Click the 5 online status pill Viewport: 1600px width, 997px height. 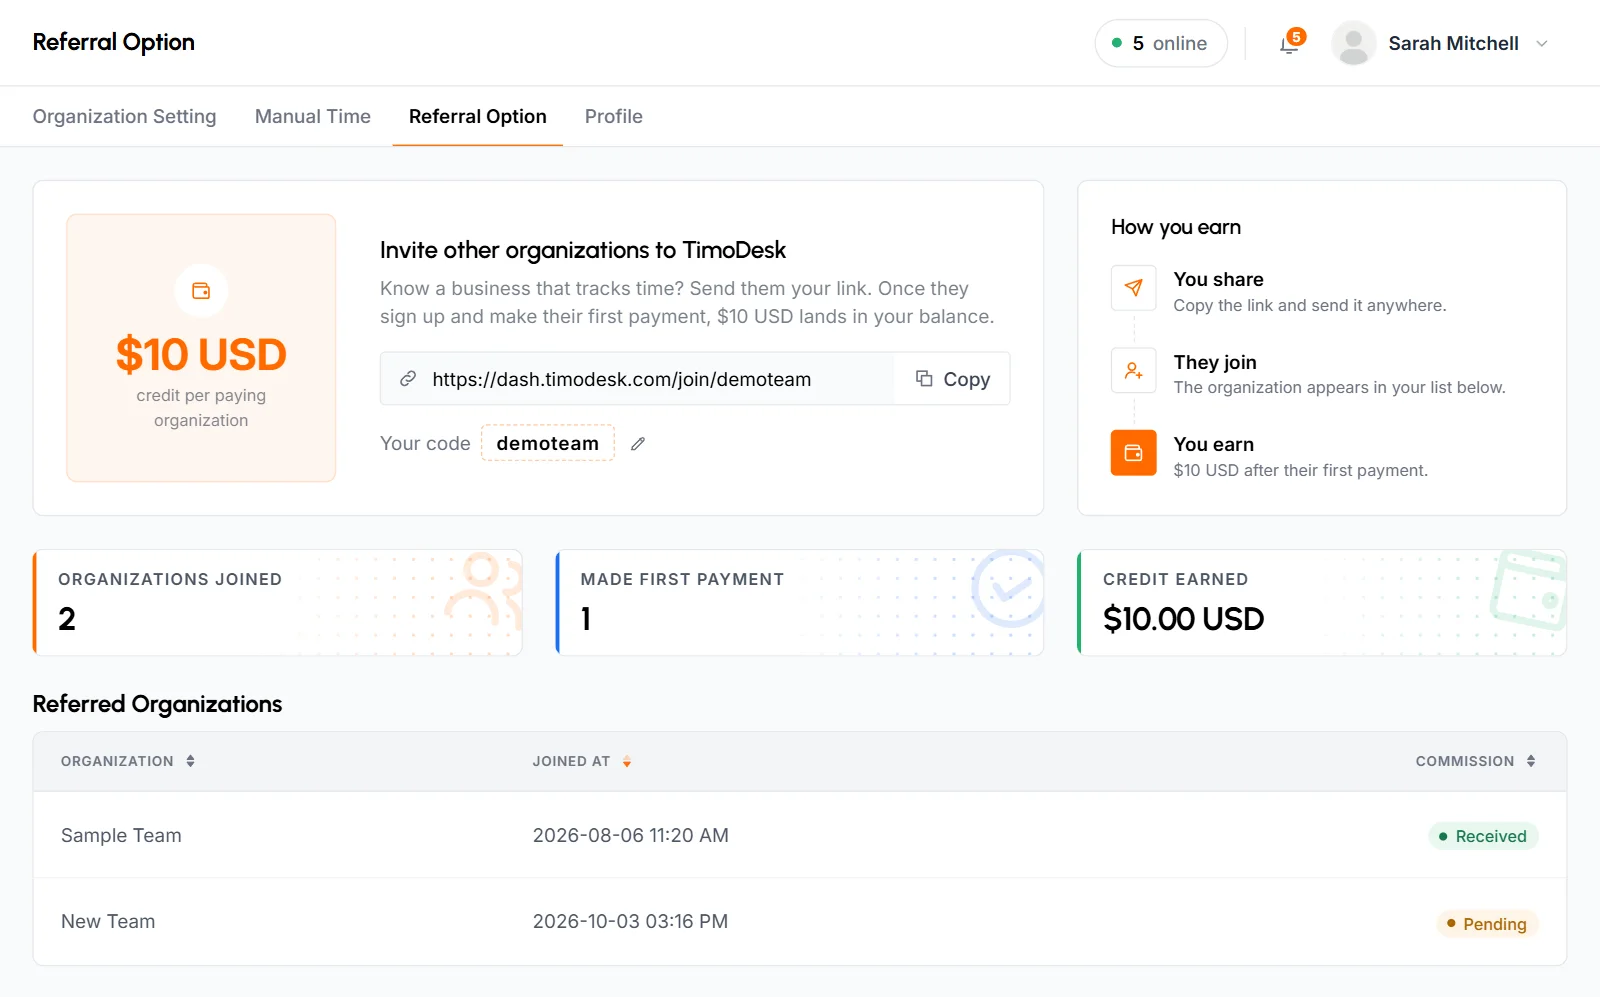tap(1160, 44)
